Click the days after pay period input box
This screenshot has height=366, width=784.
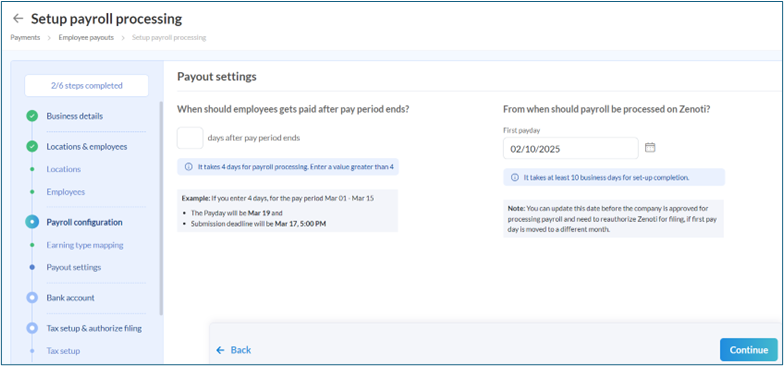pos(190,138)
